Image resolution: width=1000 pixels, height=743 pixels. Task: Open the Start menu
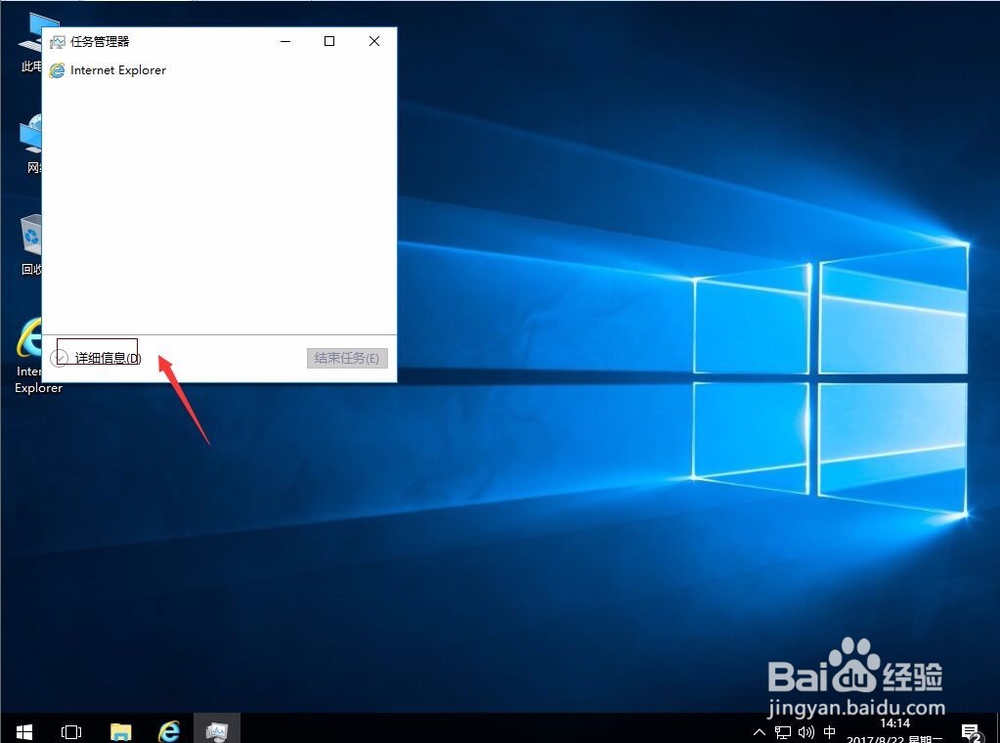point(22,729)
